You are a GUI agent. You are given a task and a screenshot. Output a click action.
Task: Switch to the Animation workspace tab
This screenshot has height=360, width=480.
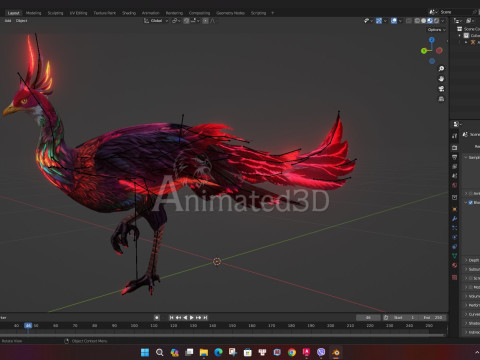[150, 13]
